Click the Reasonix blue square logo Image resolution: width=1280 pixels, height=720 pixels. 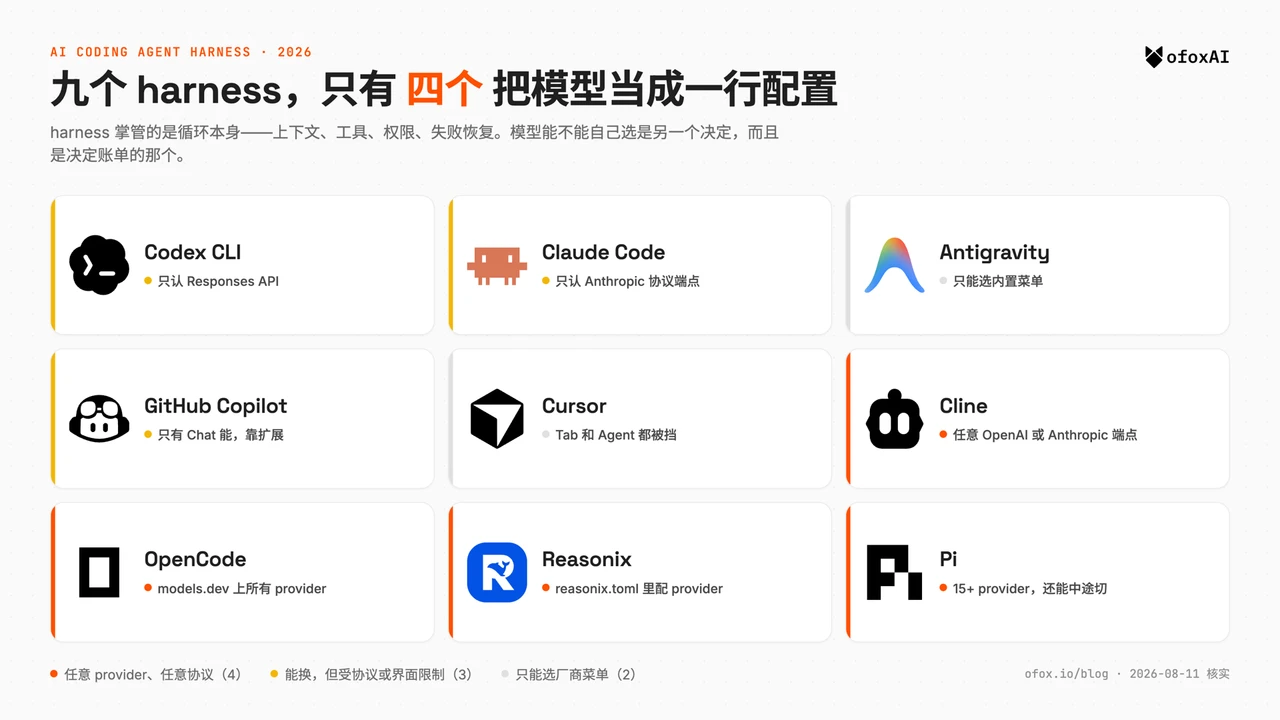pyautogui.click(x=497, y=572)
